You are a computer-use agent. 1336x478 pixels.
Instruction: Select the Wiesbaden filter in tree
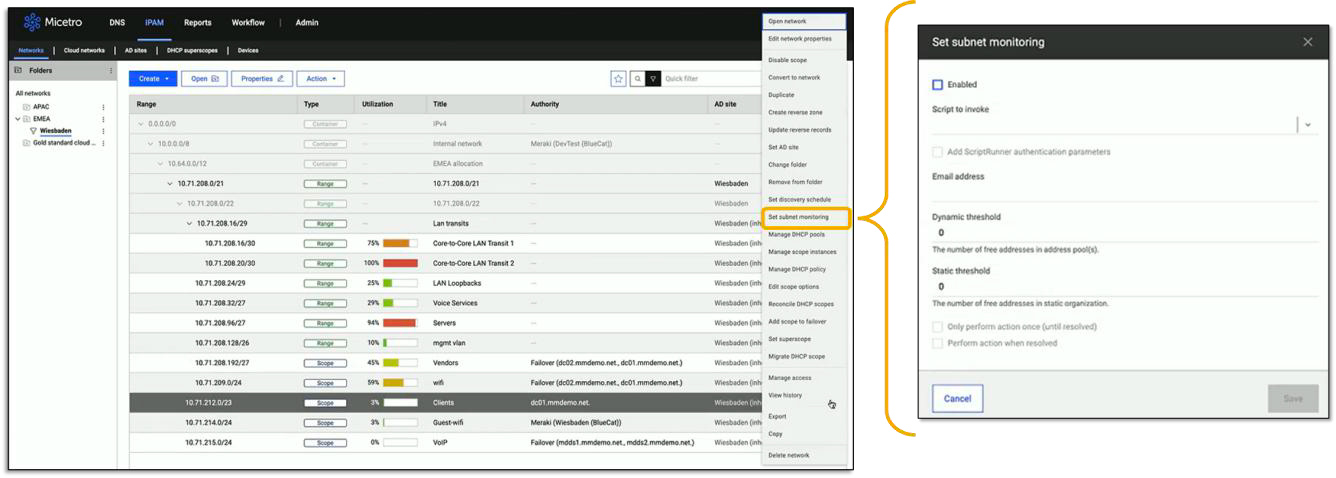[55, 131]
